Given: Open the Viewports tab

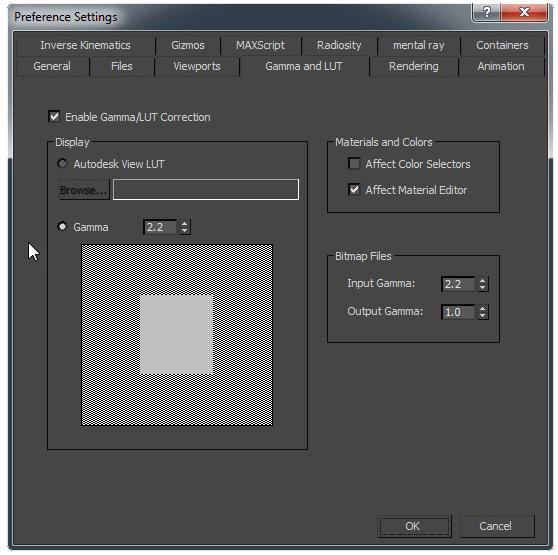Looking at the screenshot, I should (x=197, y=66).
